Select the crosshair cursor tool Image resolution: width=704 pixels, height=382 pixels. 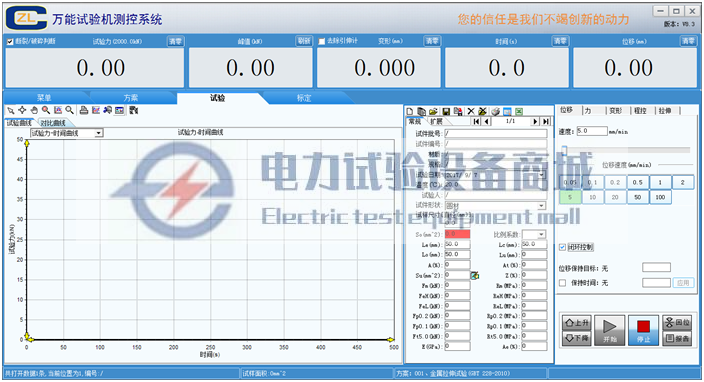point(22,110)
